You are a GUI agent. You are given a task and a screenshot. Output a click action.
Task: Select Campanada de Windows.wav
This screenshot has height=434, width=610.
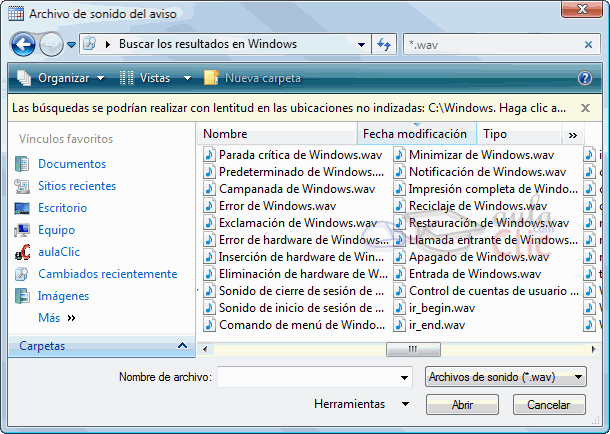[289, 189]
